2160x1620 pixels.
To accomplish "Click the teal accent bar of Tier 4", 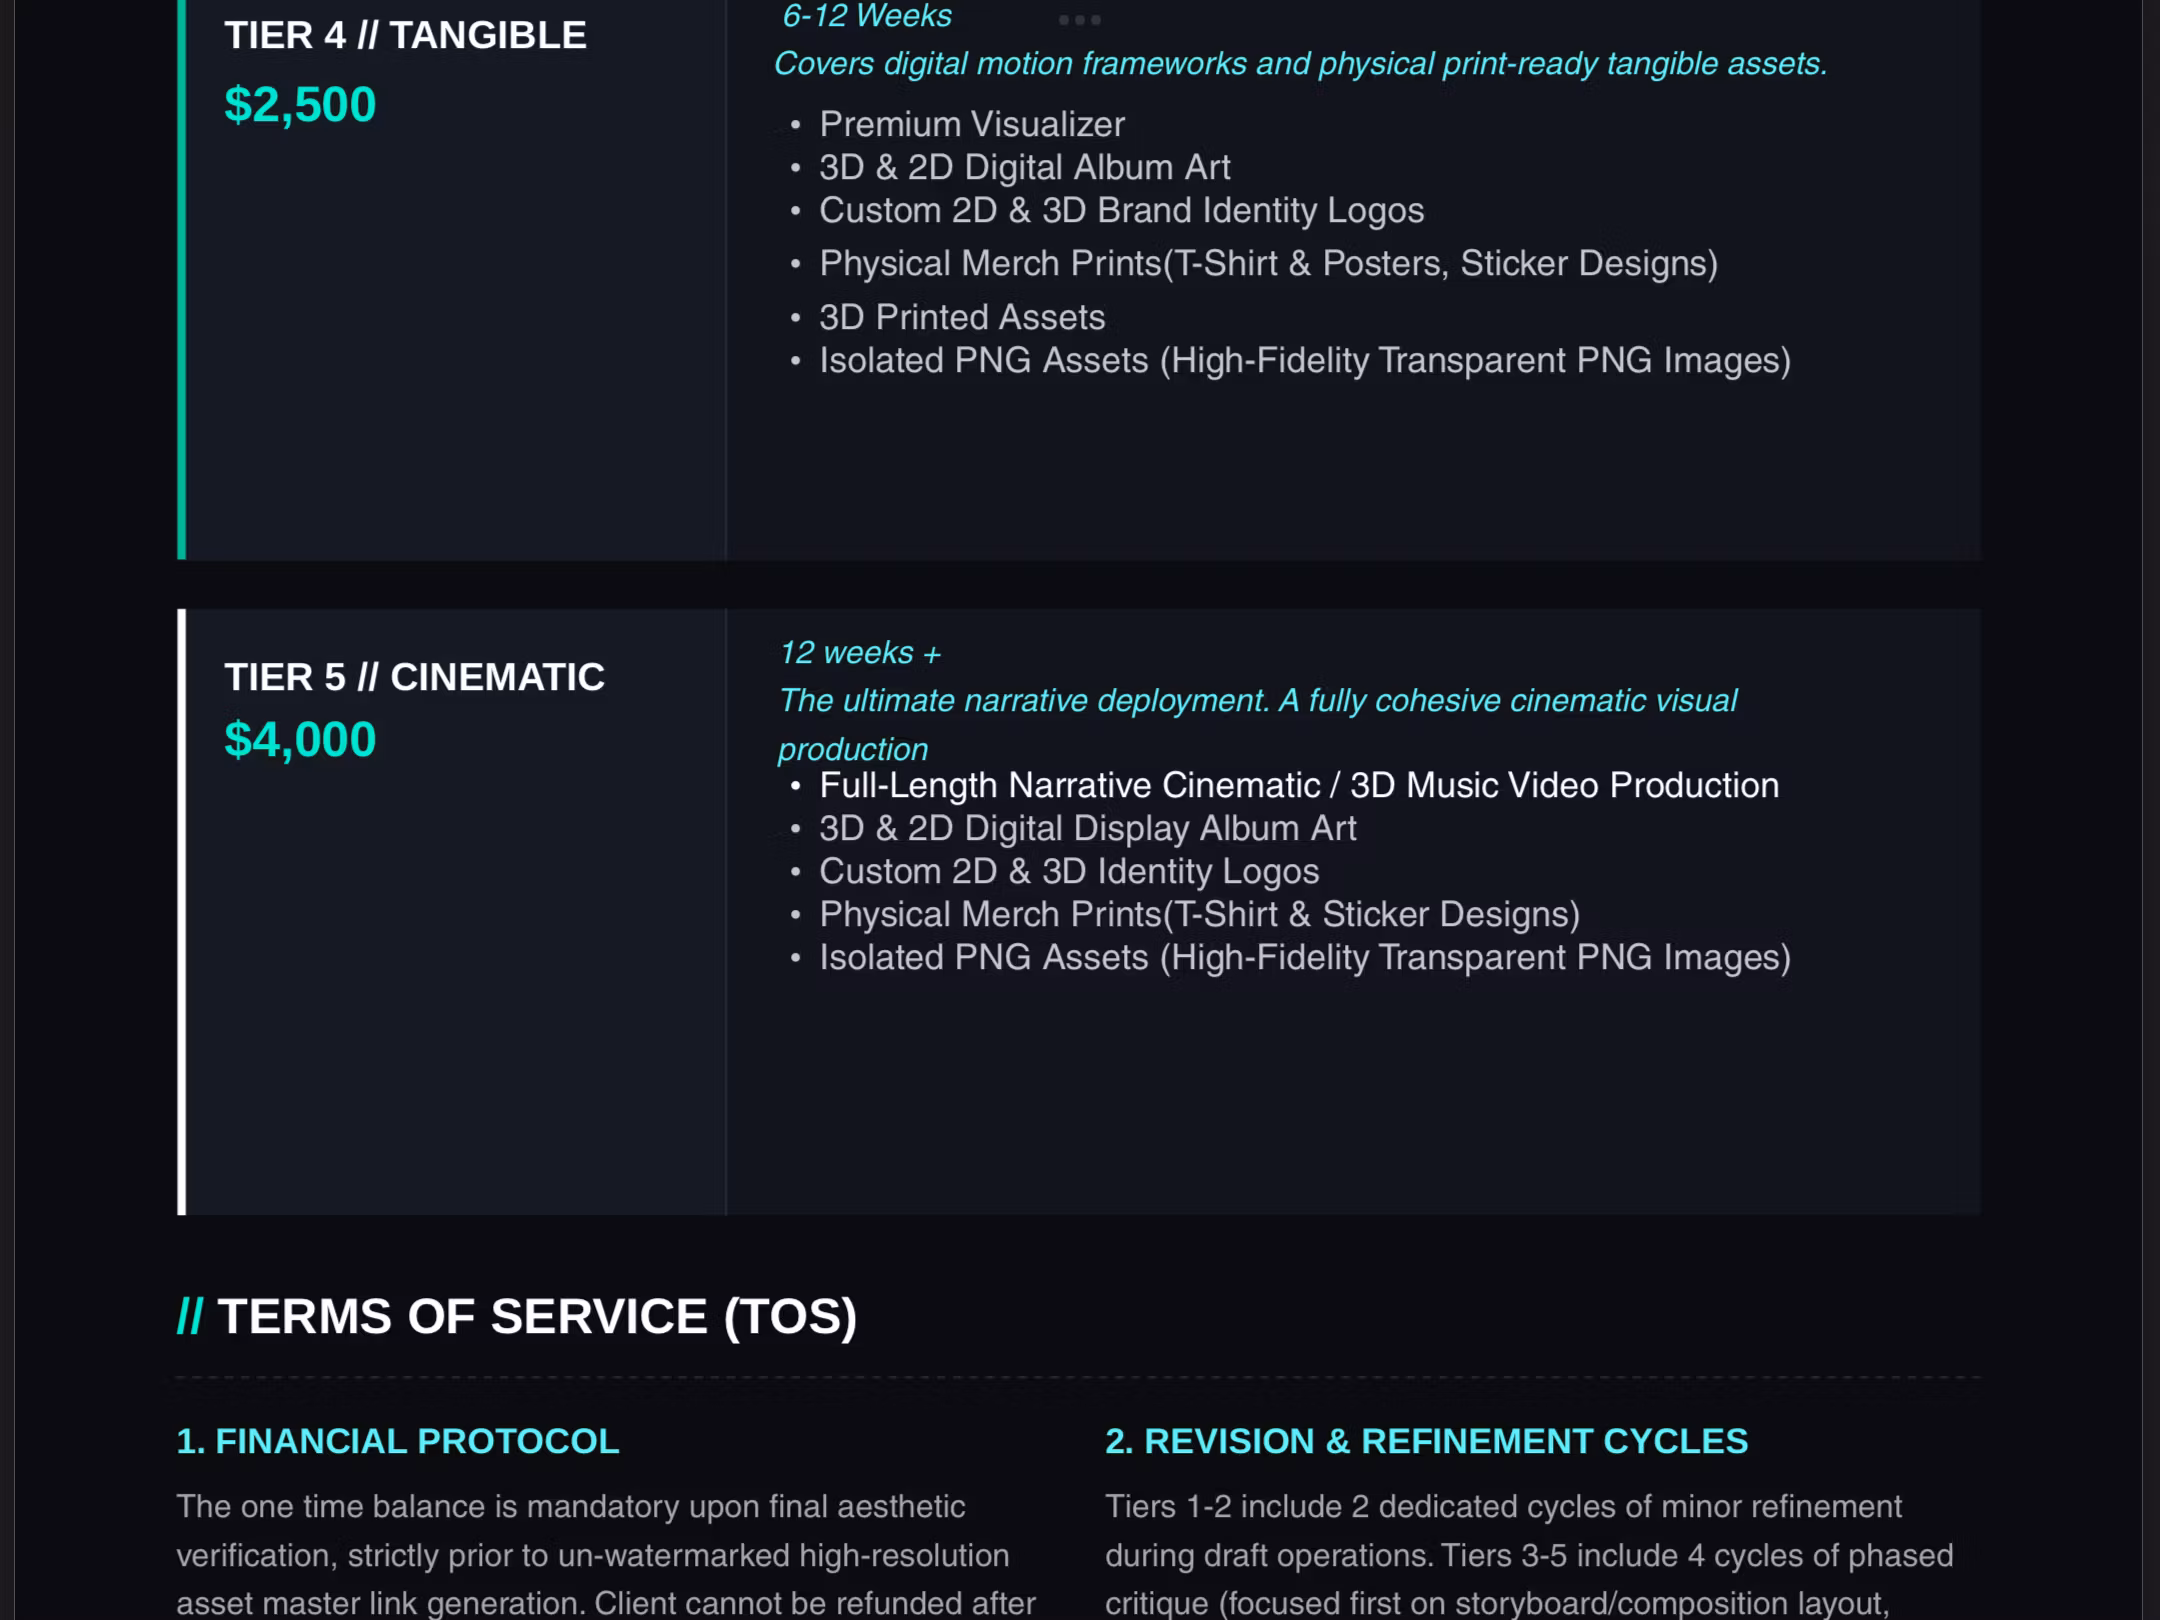I will 182,279.
